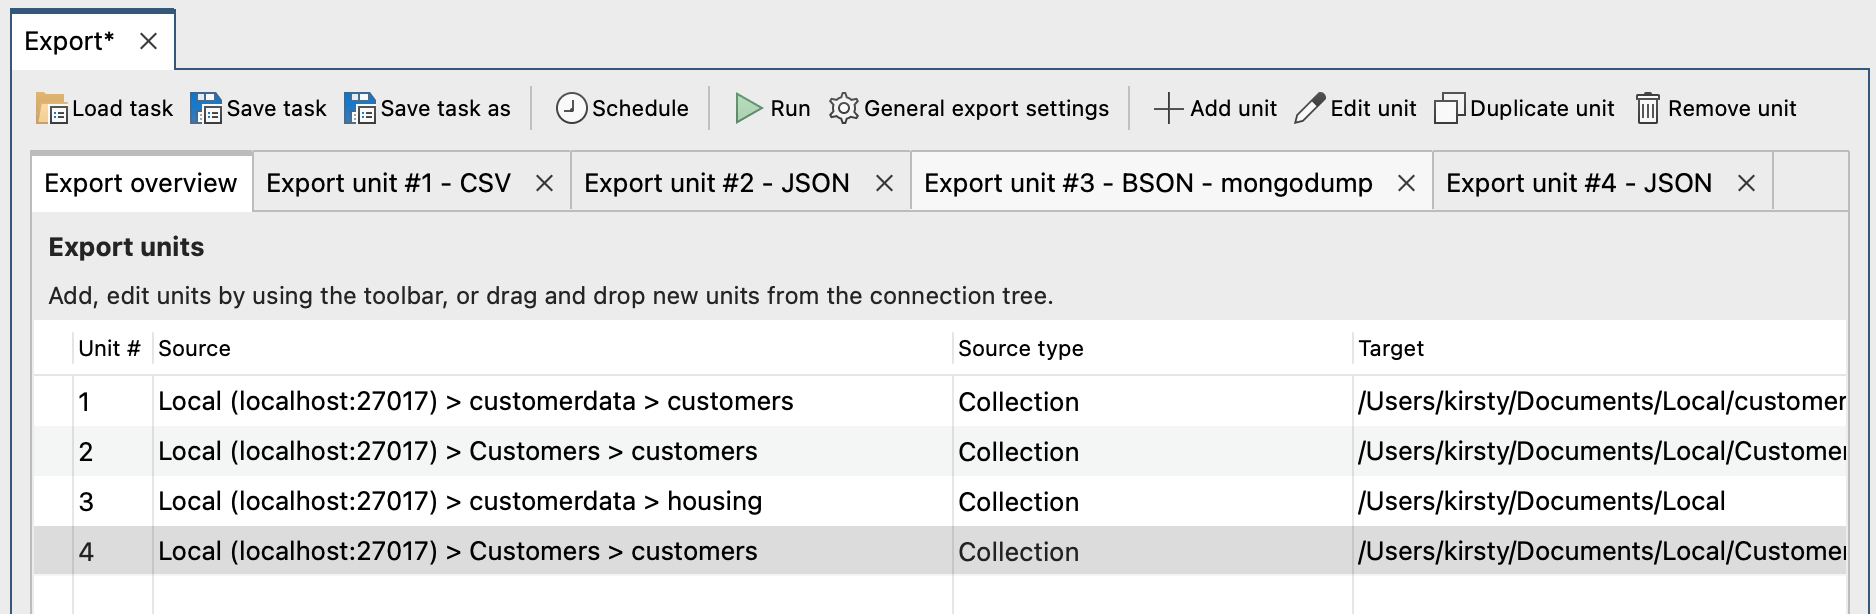Click the Edit unit pencil icon
1876x614 pixels.
(1309, 108)
